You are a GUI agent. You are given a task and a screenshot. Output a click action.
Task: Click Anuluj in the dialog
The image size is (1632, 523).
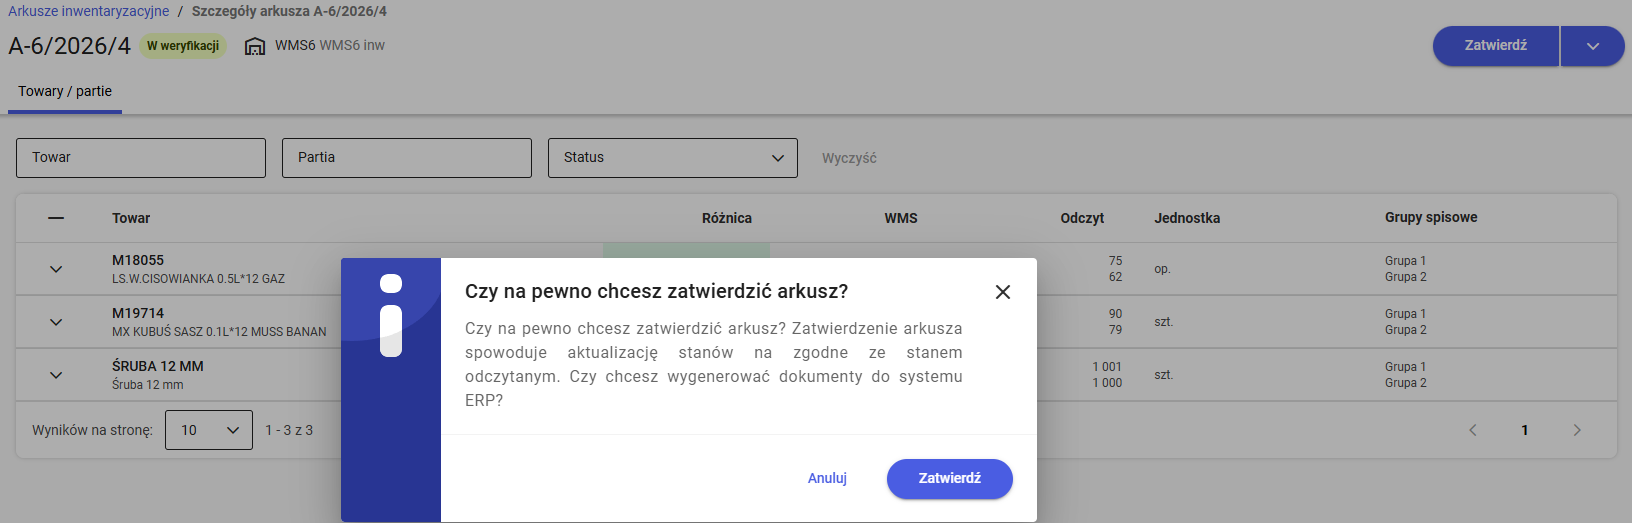point(827,478)
